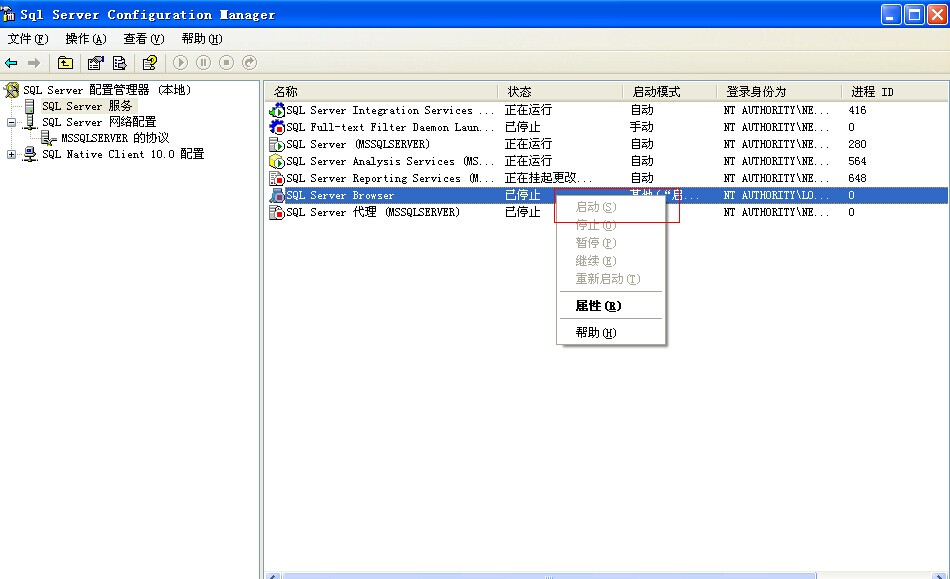Click the SQL Server 服务 tree icon

(x=29, y=107)
